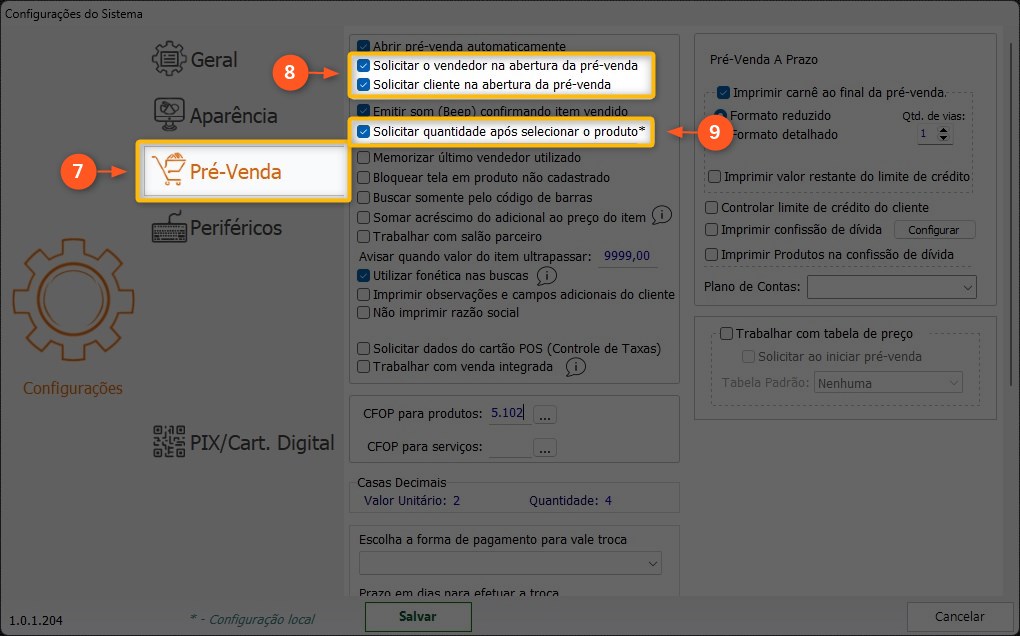The height and width of the screenshot is (636, 1020).
Task: Click info icon beside 'Somar acréscimo do adicional'
Action: tap(661, 215)
